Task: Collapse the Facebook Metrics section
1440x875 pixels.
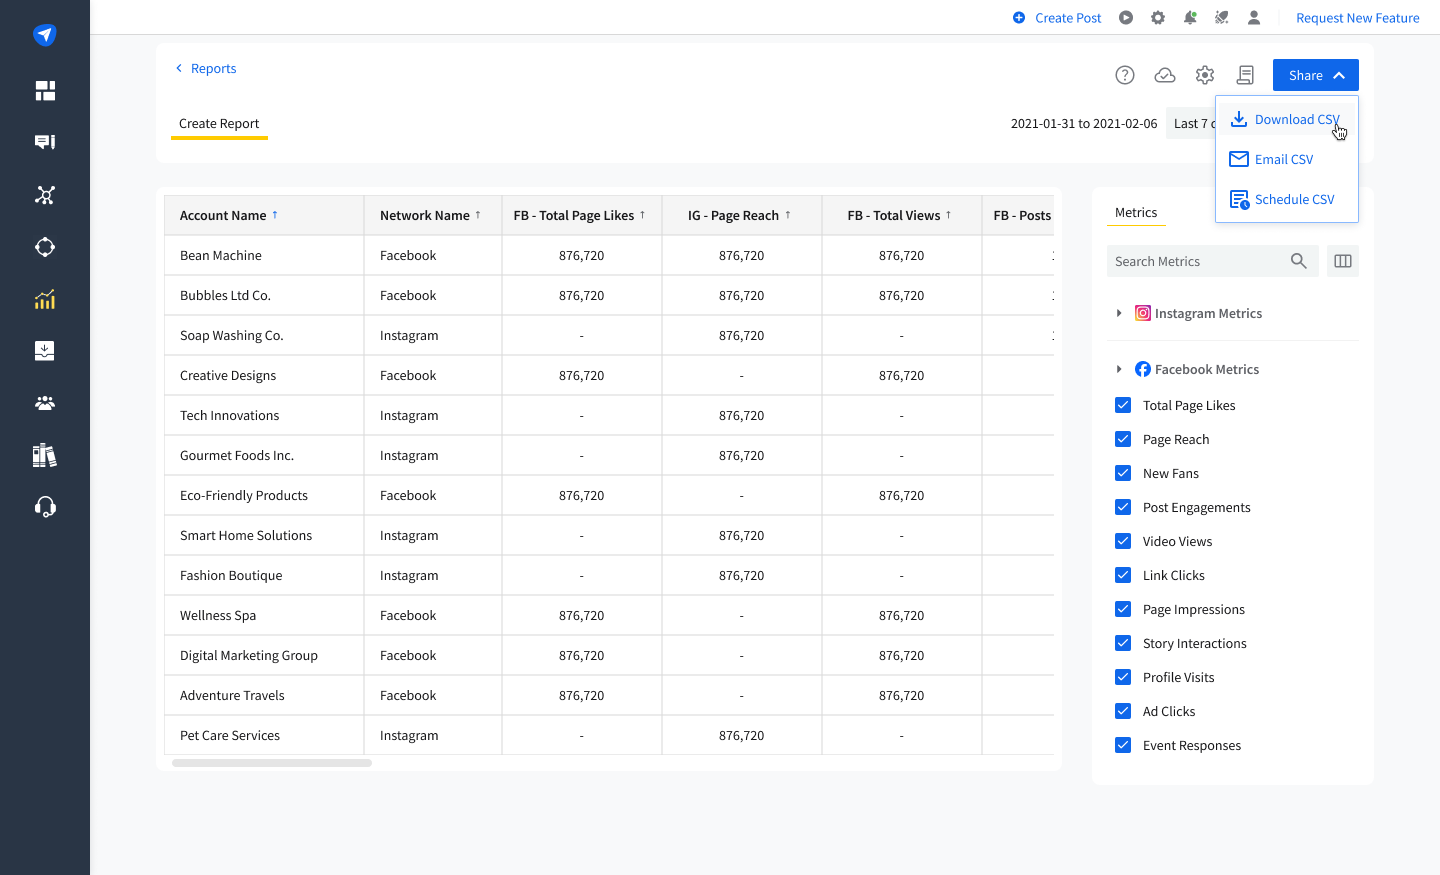Action: pos(1119,370)
